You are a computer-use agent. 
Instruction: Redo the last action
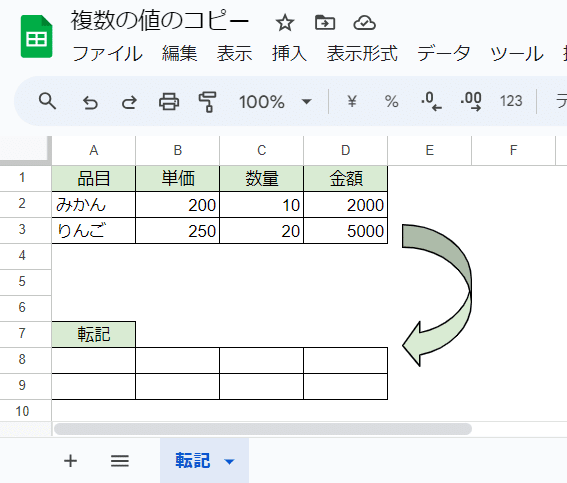coord(129,103)
